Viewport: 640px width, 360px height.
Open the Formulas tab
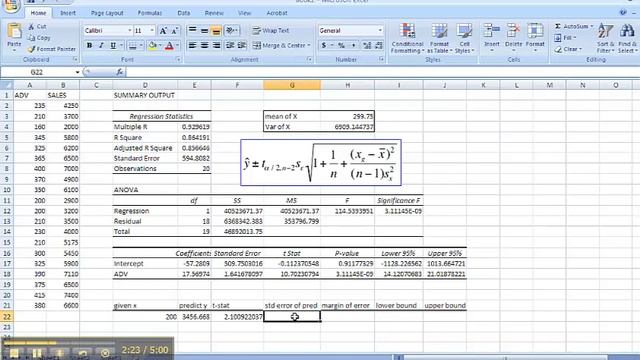tap(150, 13)
